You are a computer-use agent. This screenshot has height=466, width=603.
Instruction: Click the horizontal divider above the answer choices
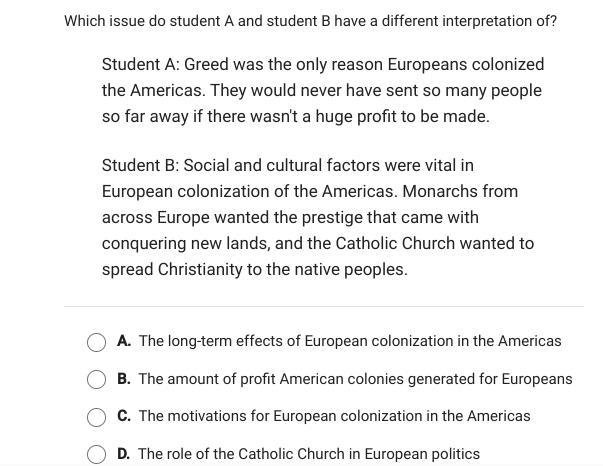[324, 306]
